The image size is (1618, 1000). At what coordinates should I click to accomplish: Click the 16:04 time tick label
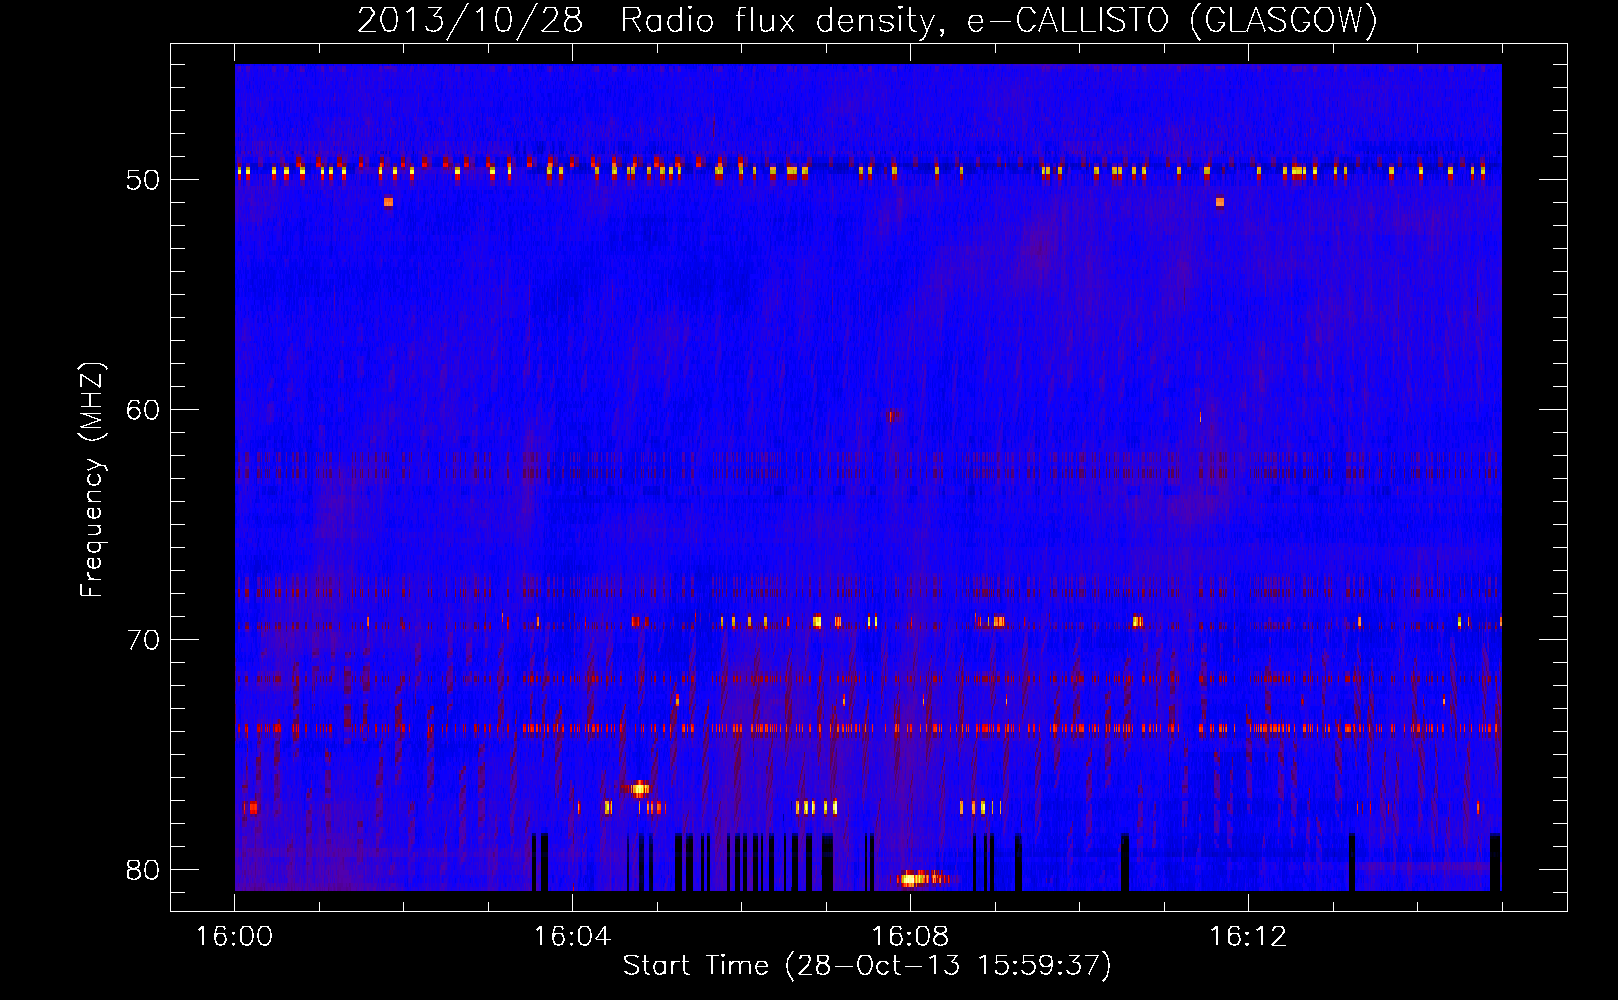(572, 937)
